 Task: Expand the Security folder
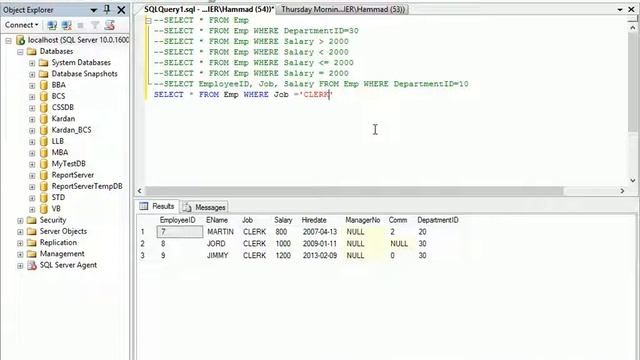pos(20,220)
